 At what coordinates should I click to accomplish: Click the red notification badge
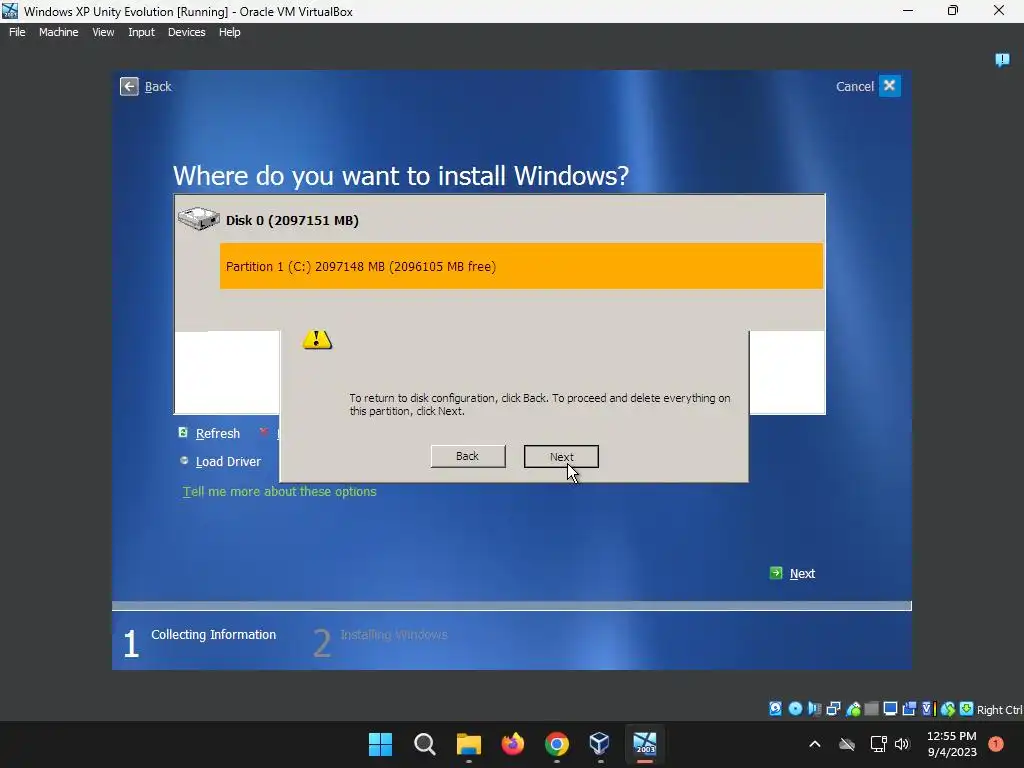pos(996,743)
